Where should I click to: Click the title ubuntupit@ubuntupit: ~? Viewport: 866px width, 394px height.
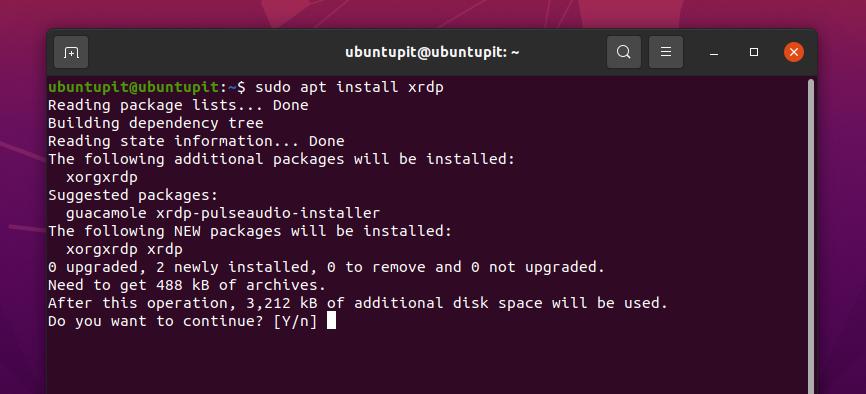432,52
